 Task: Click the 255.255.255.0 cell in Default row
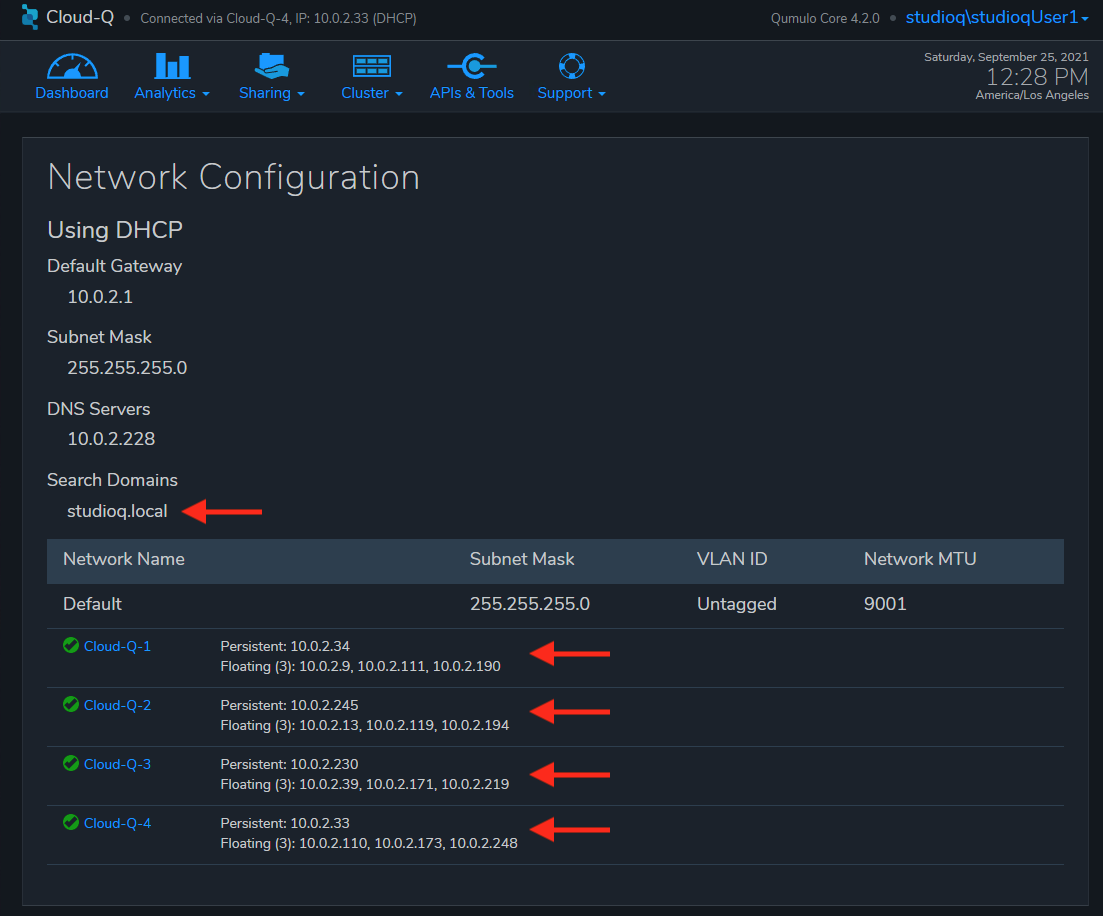tap(530, 604)
